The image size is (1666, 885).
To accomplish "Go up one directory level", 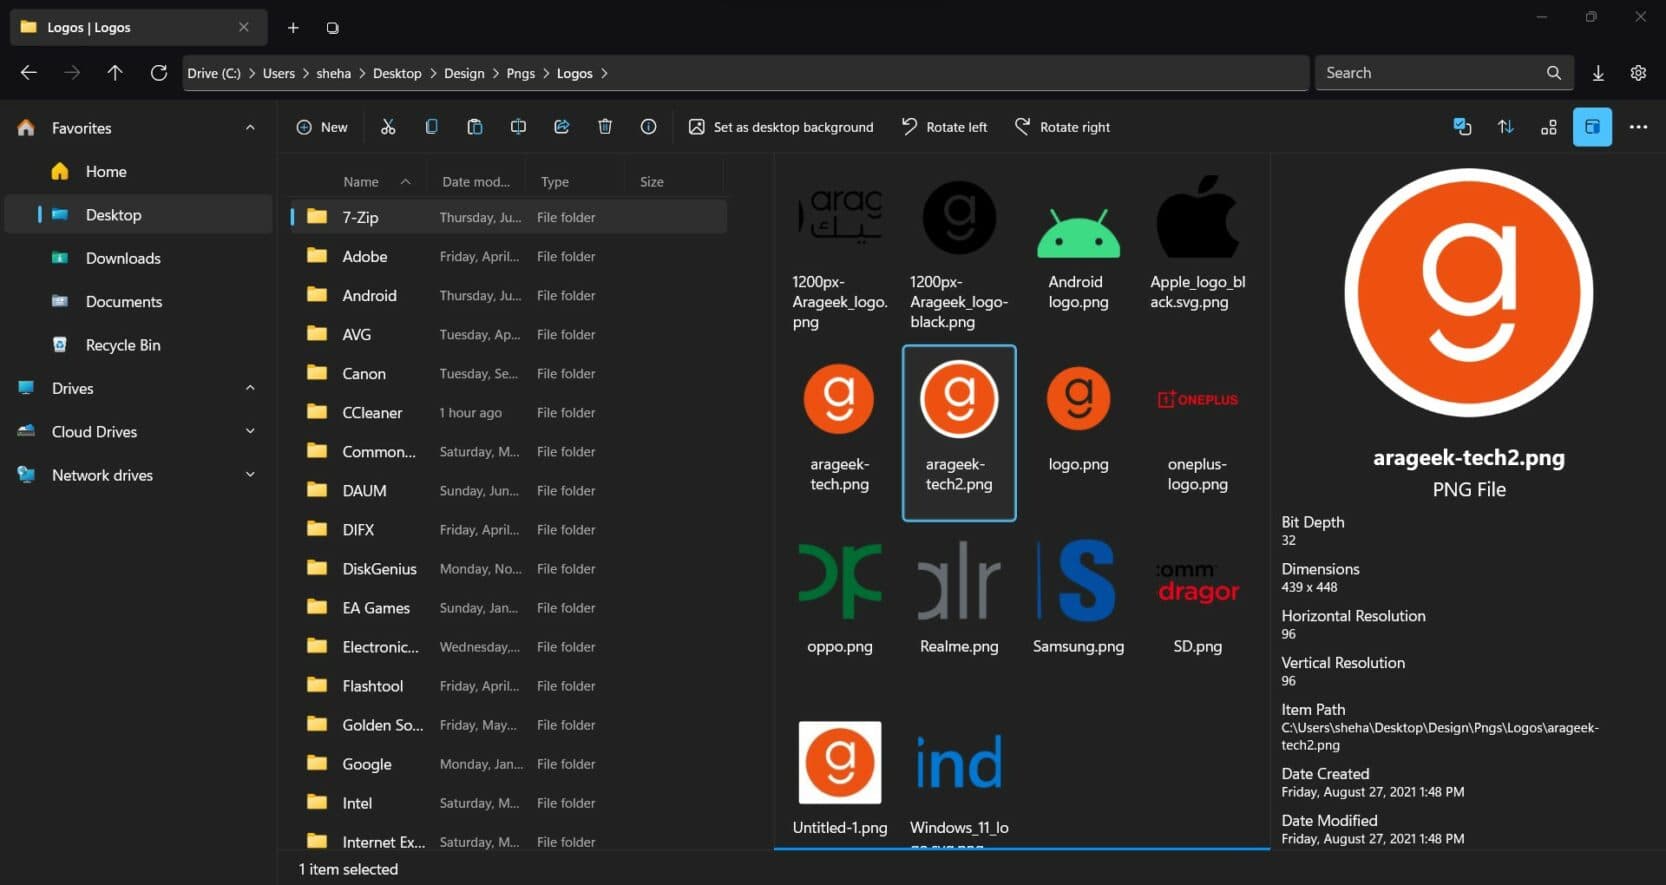I will coord(115,73).
